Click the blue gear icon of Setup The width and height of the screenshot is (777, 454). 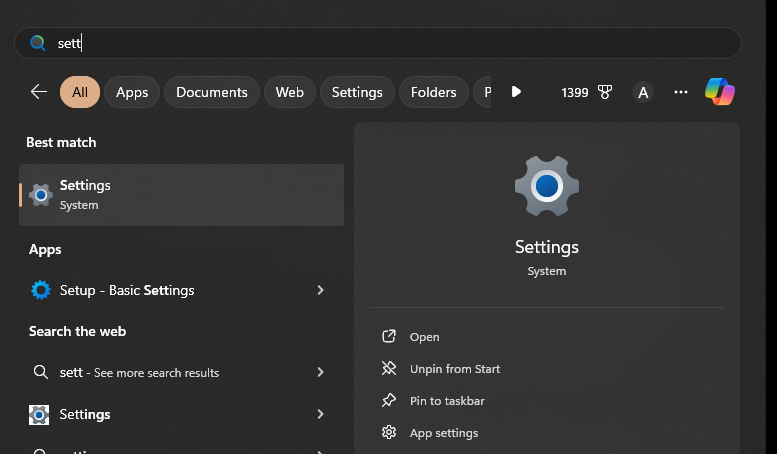(x=41, y=290)
